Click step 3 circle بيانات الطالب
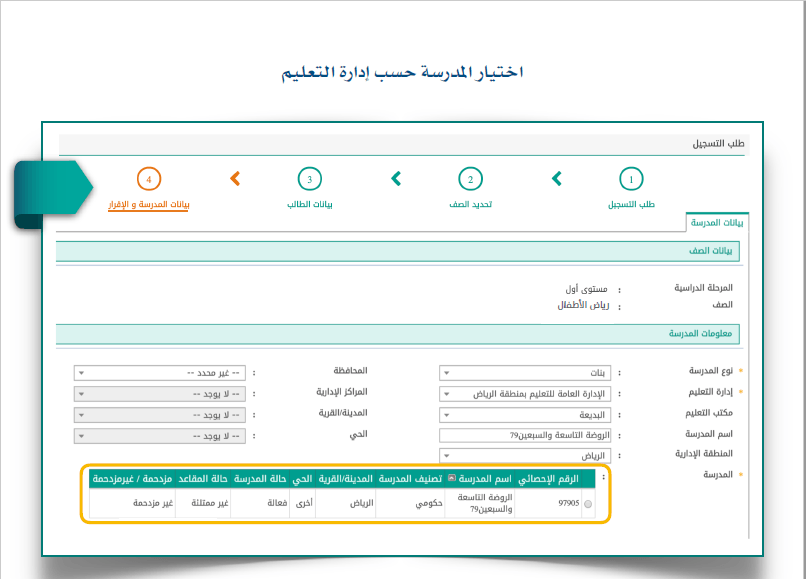 [309, 179]
